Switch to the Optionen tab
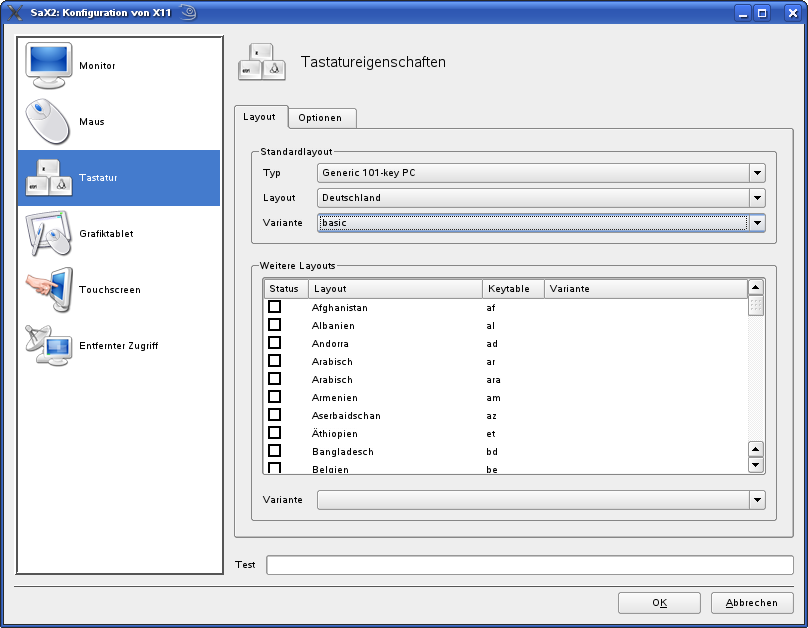The height and width of the screenshot is (628, 808). click(x=320, y=118)
